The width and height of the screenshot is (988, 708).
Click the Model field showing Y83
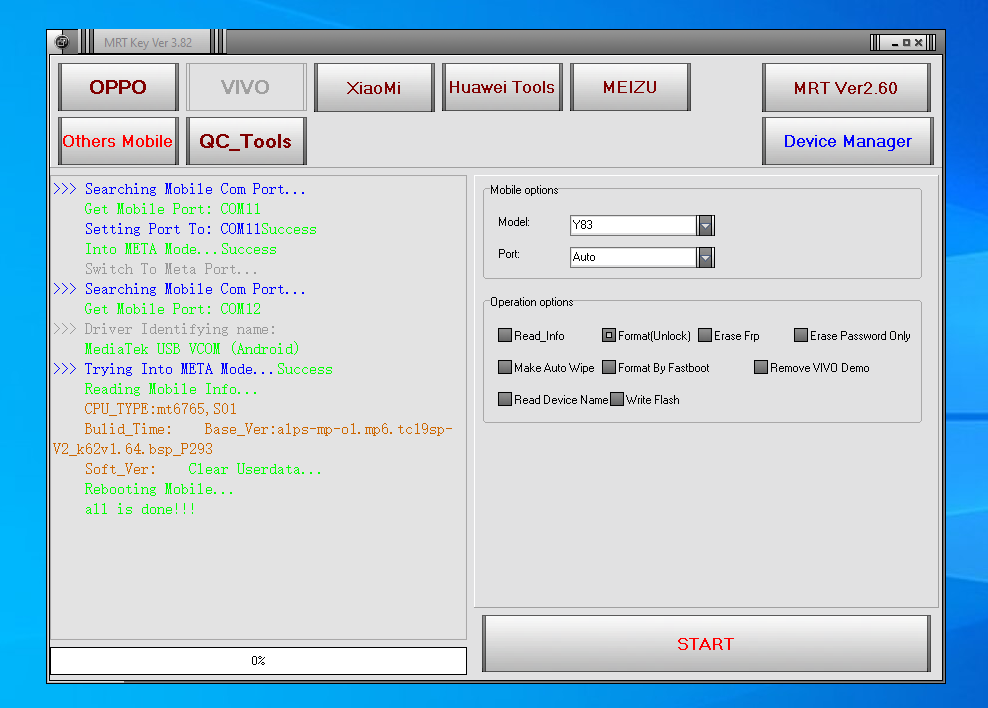pos(633,225)
